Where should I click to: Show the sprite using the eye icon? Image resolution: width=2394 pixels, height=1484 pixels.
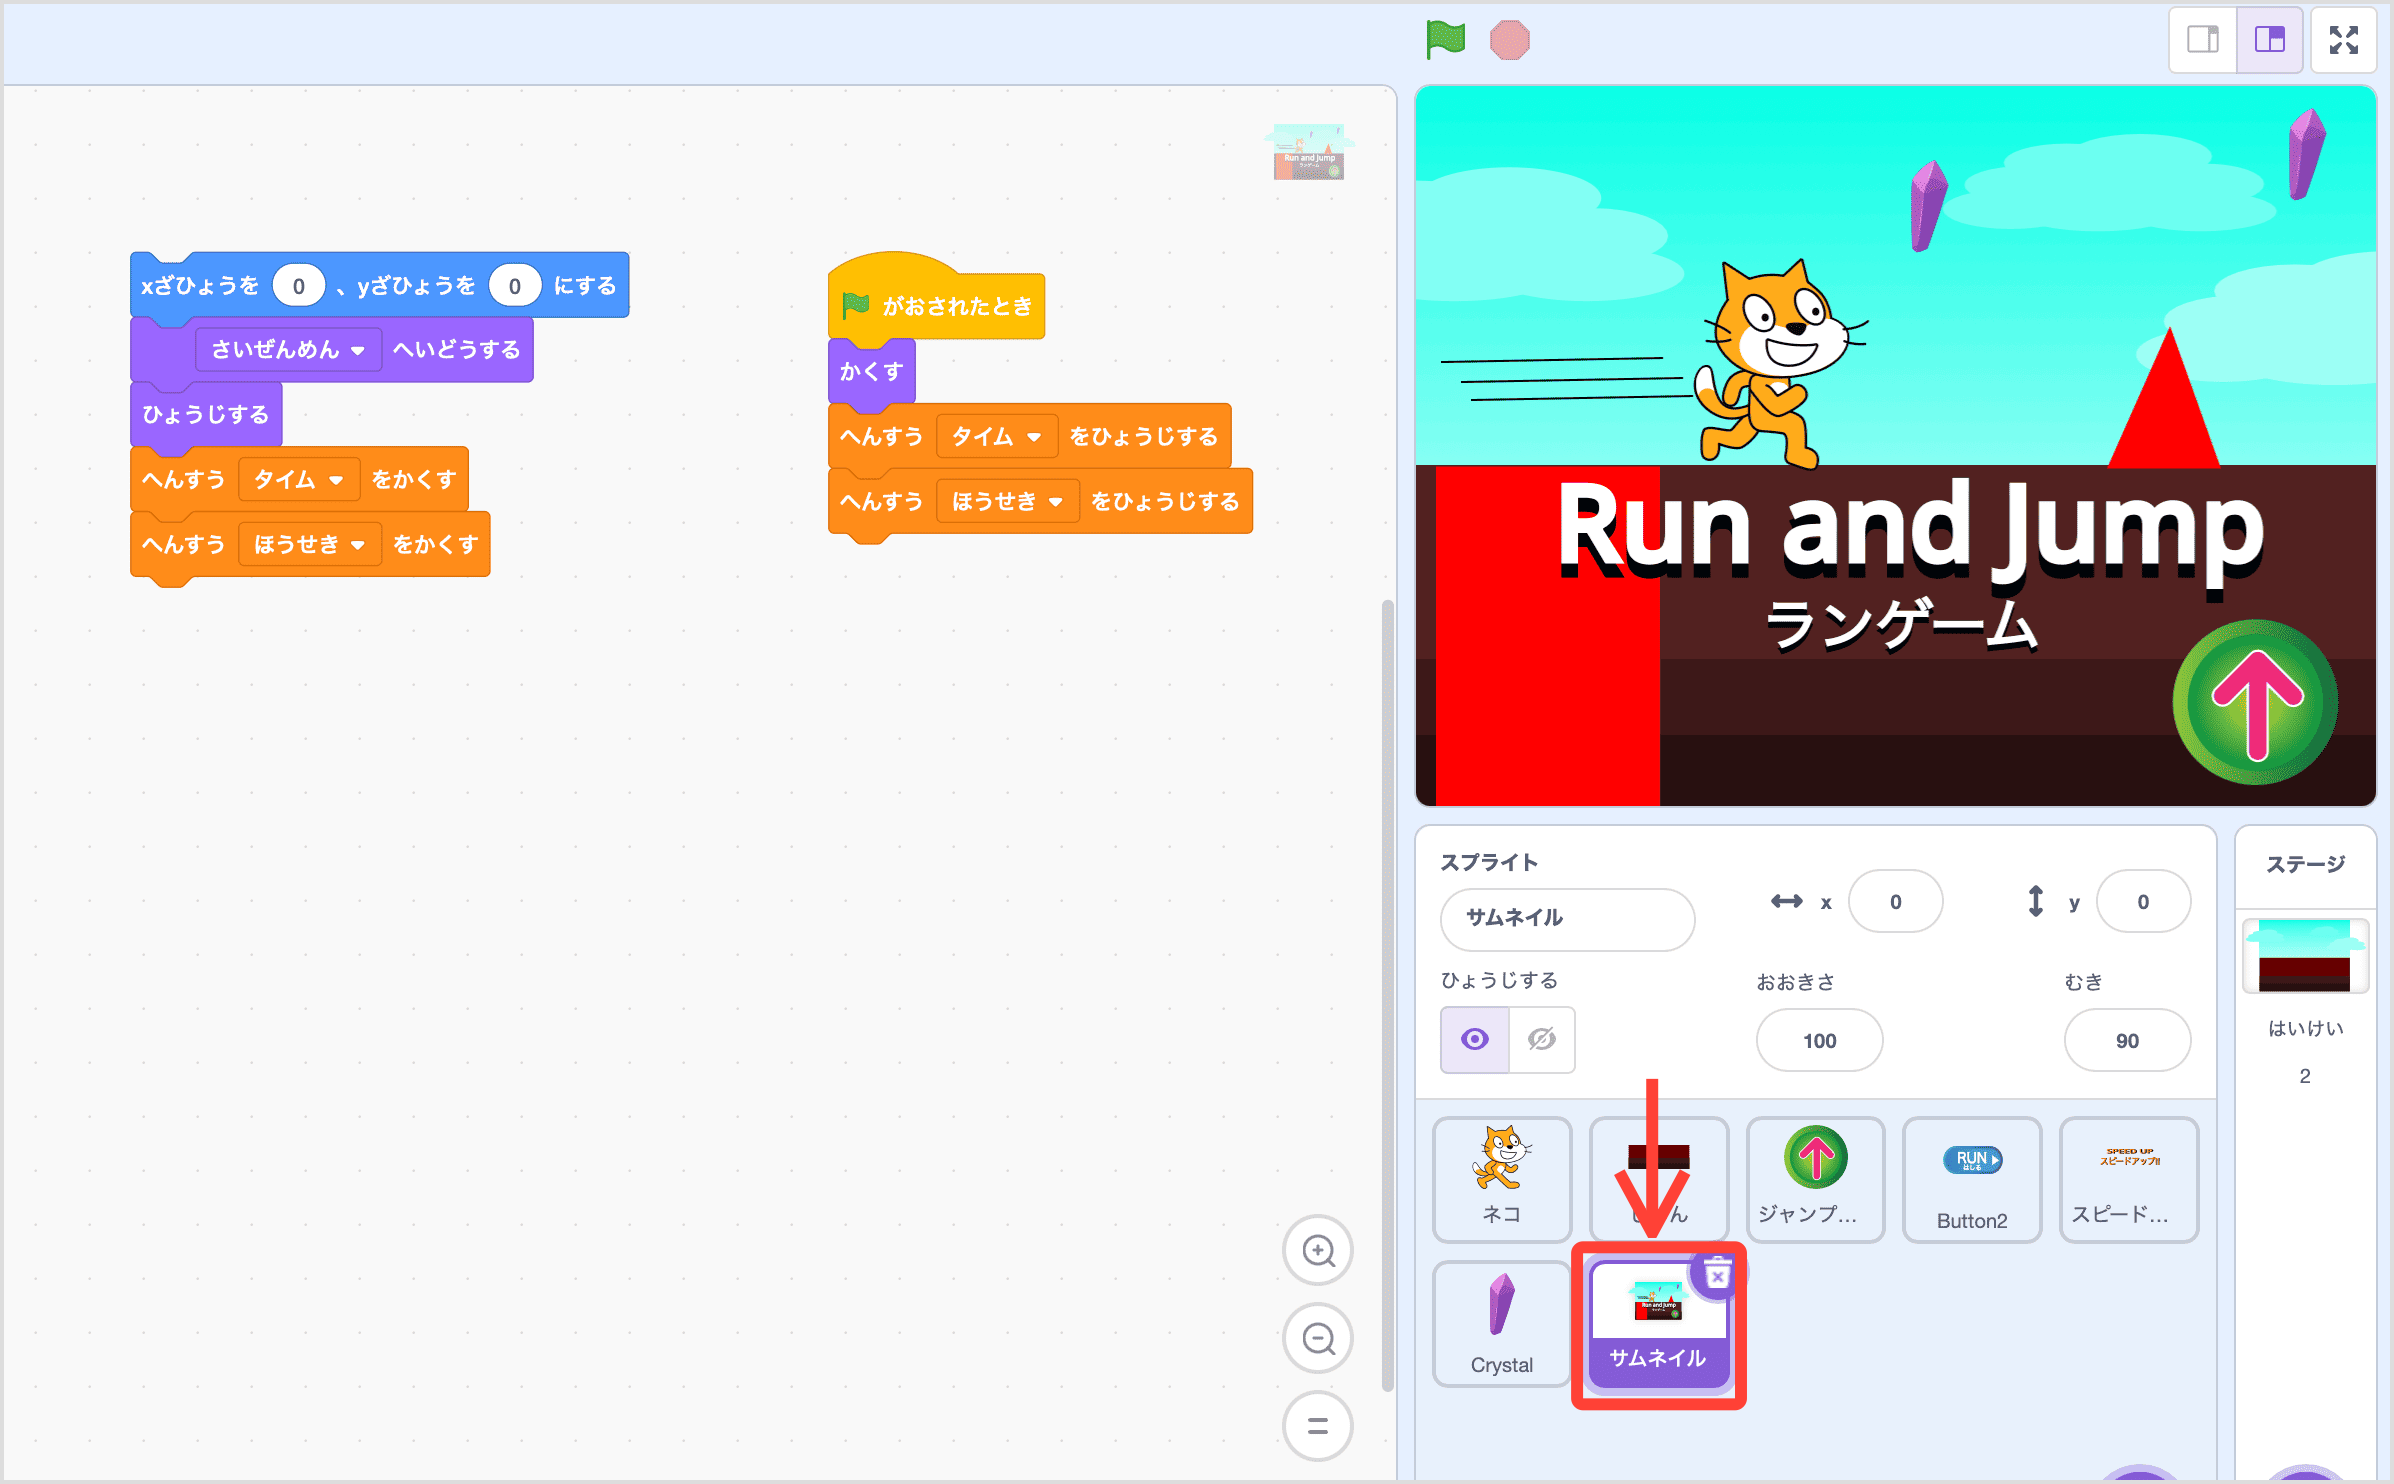1474,1040
